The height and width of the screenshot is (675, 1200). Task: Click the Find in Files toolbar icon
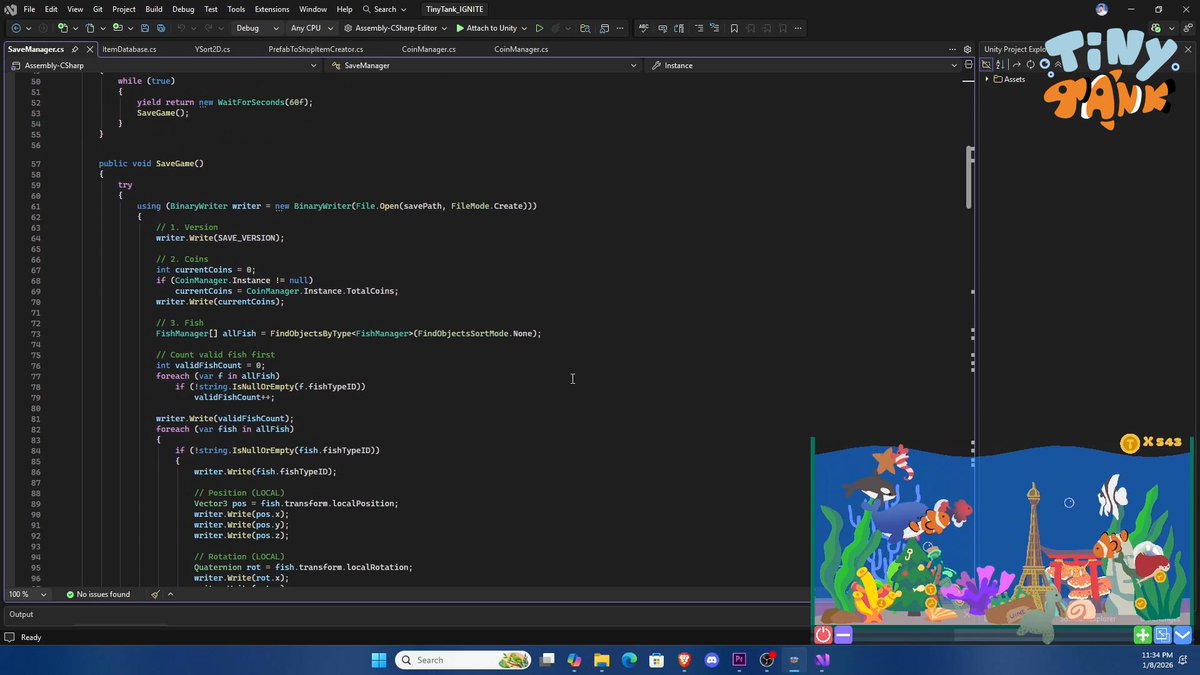click(x=585, y=28)
